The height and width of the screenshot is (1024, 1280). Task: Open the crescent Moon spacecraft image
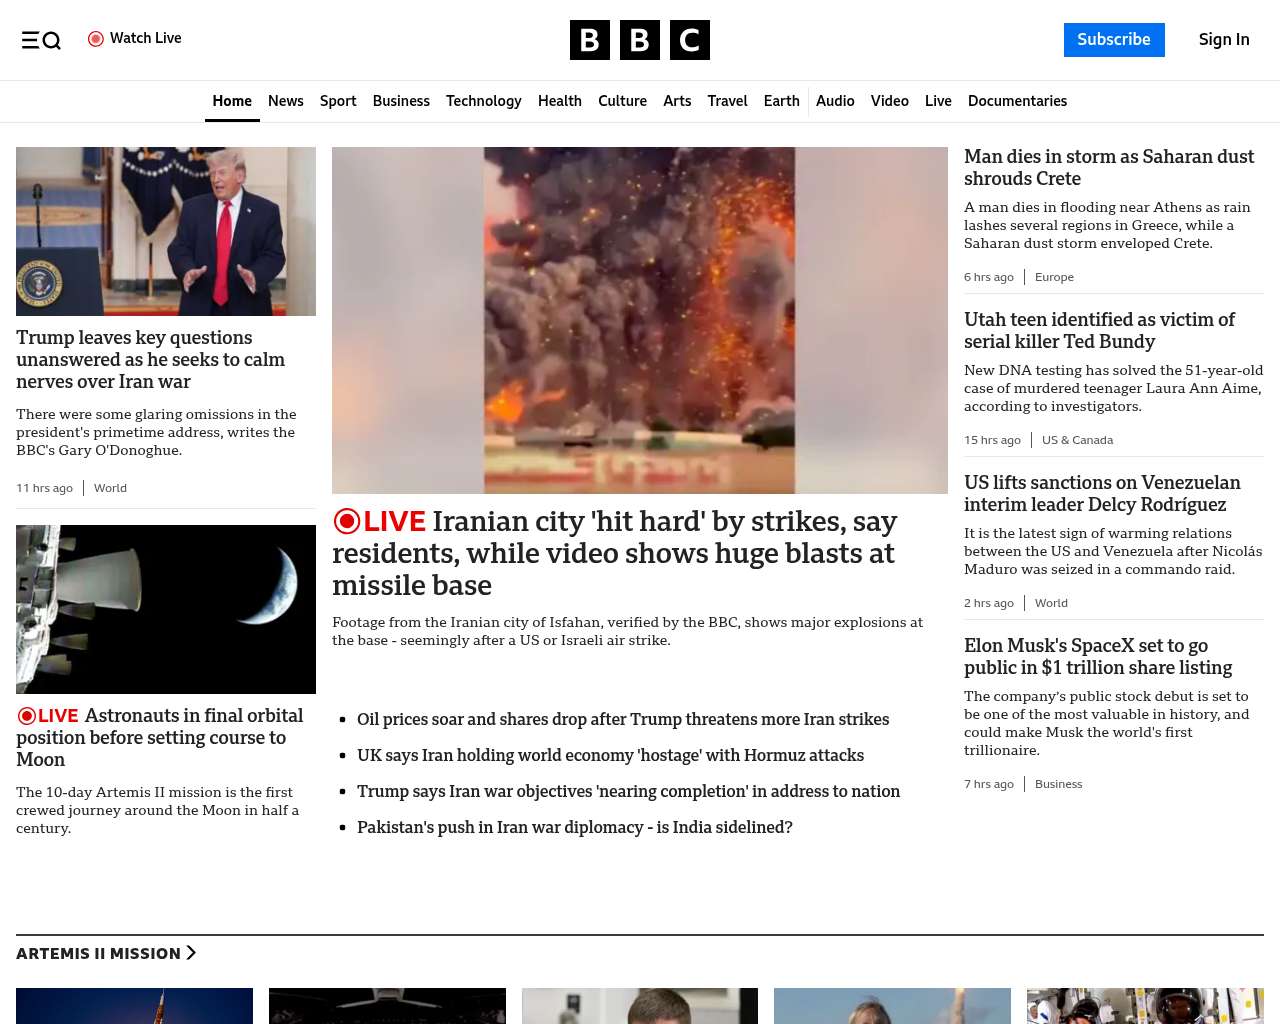click(x=166, y=609)
